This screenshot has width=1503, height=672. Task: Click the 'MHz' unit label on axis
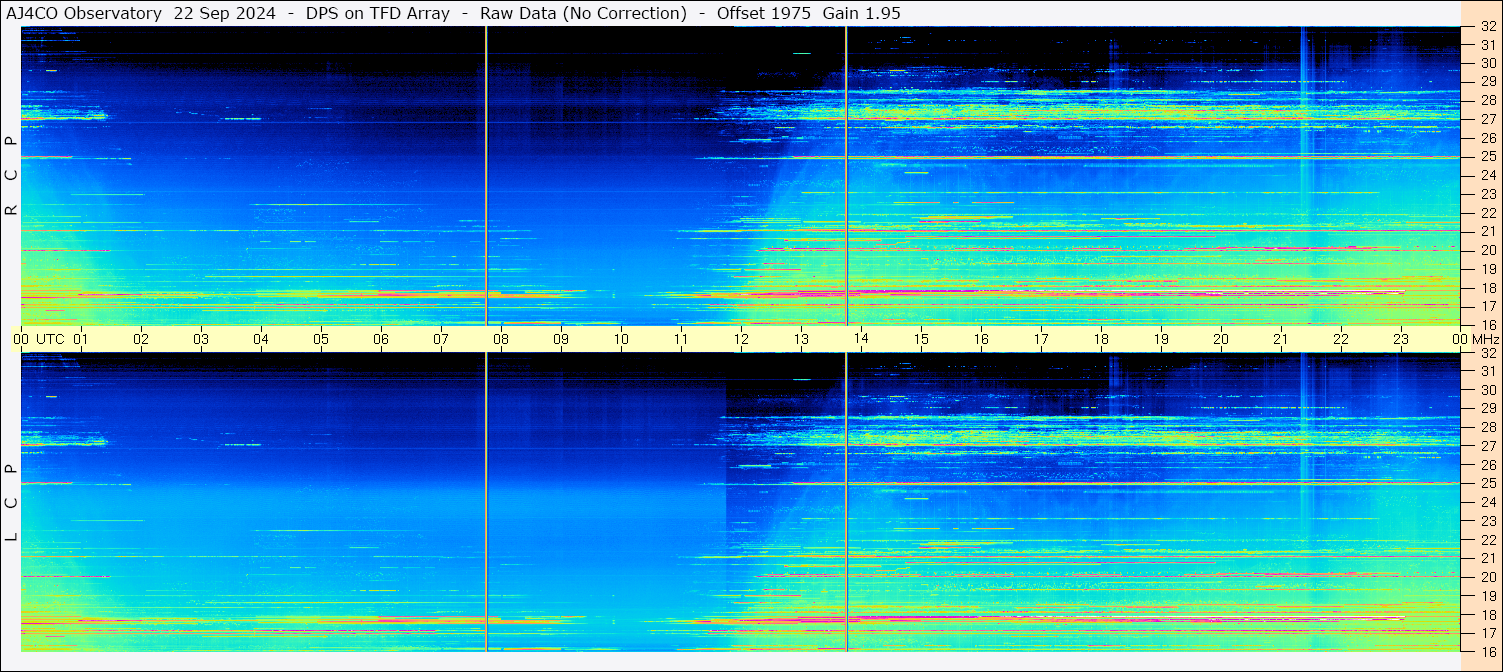[1485, 339]
